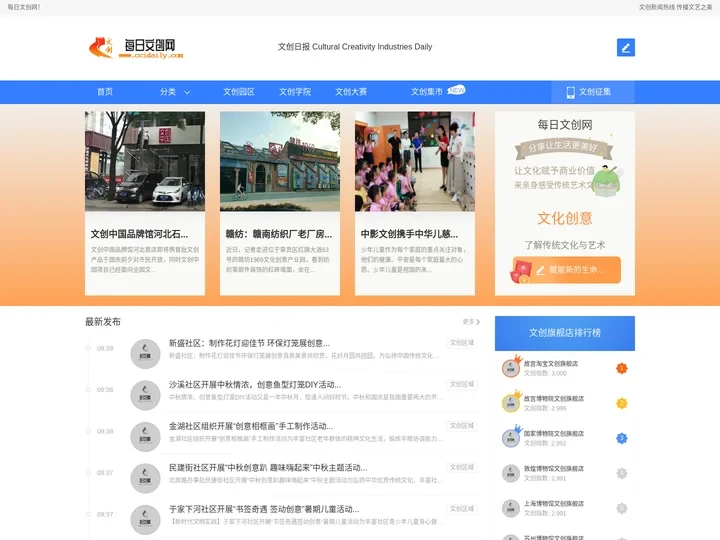Click 文创旗舰店排行榜 blue header
720x540 pixels.
pyautogui.click(x=565, y=333)
